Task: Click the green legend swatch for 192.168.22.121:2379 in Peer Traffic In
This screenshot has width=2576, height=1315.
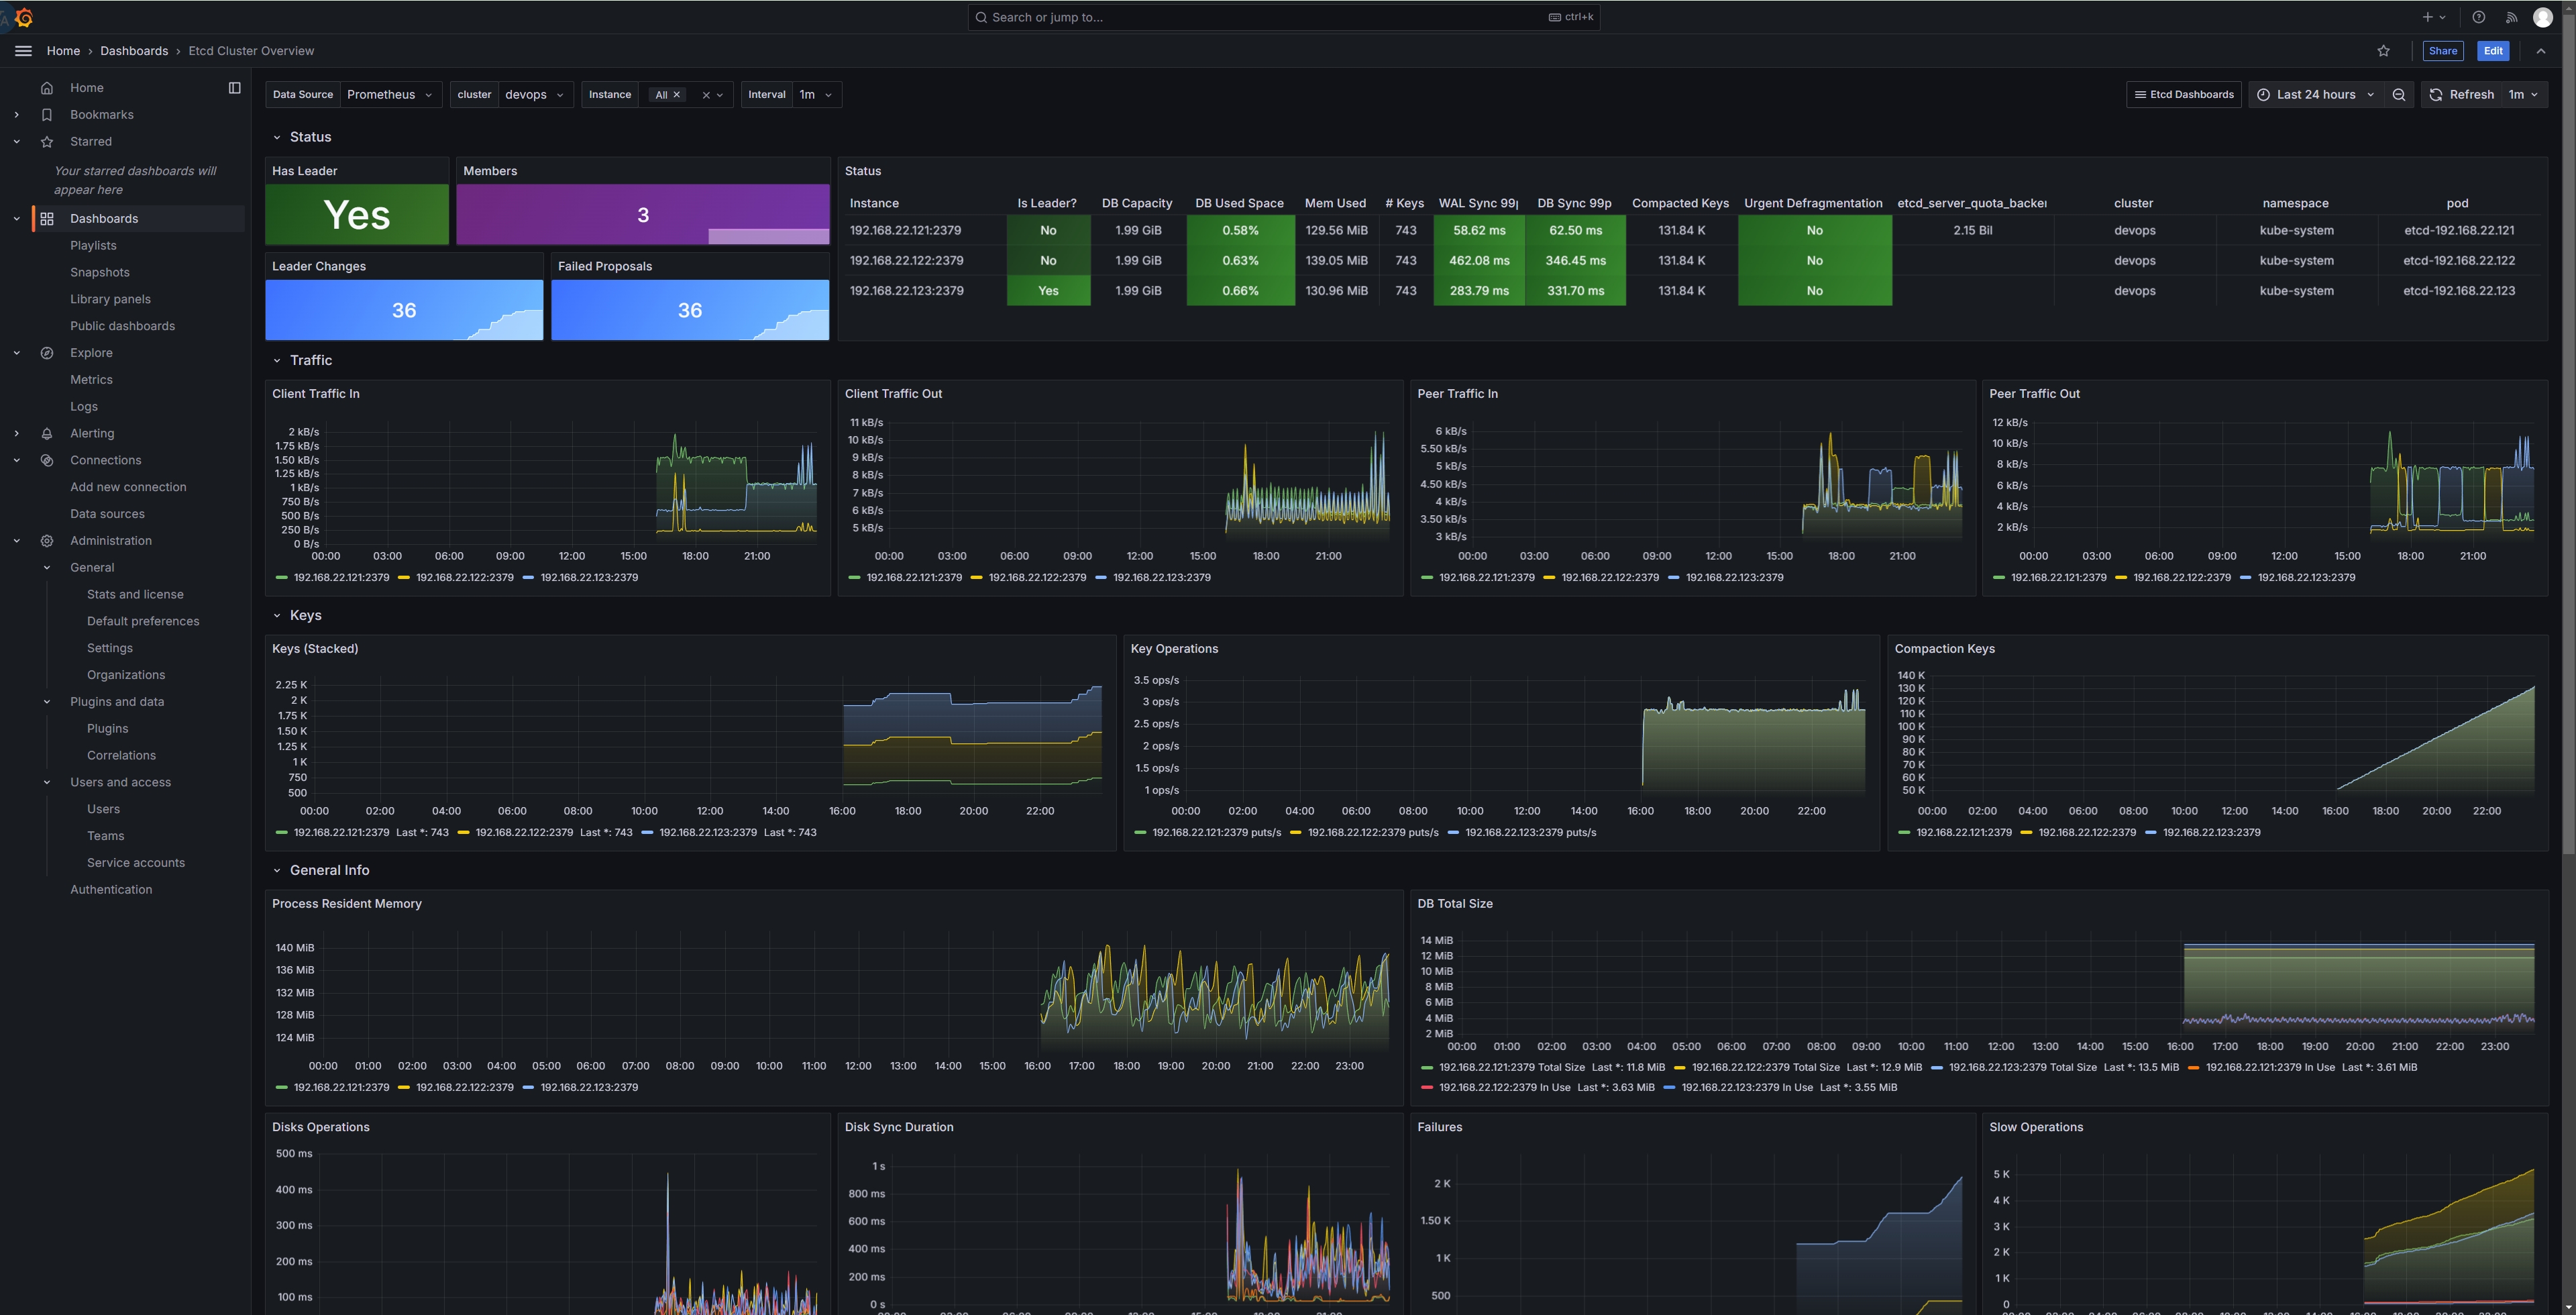Action: (x=1427, y=577)
